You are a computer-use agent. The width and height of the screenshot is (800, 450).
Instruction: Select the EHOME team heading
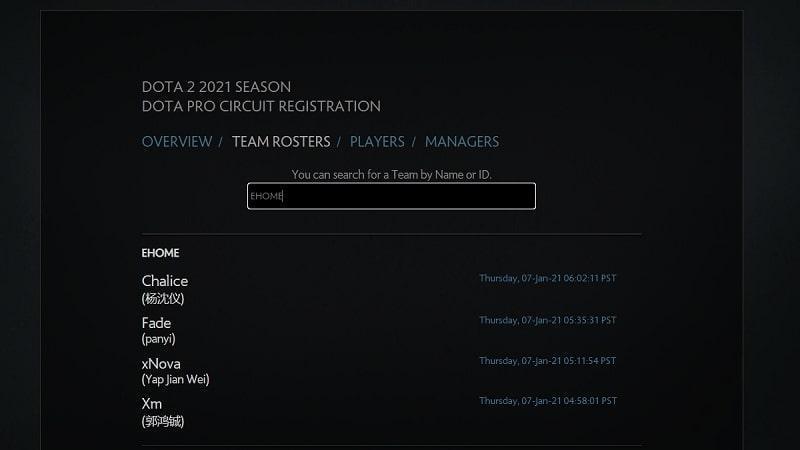click(x=160, y=253)
